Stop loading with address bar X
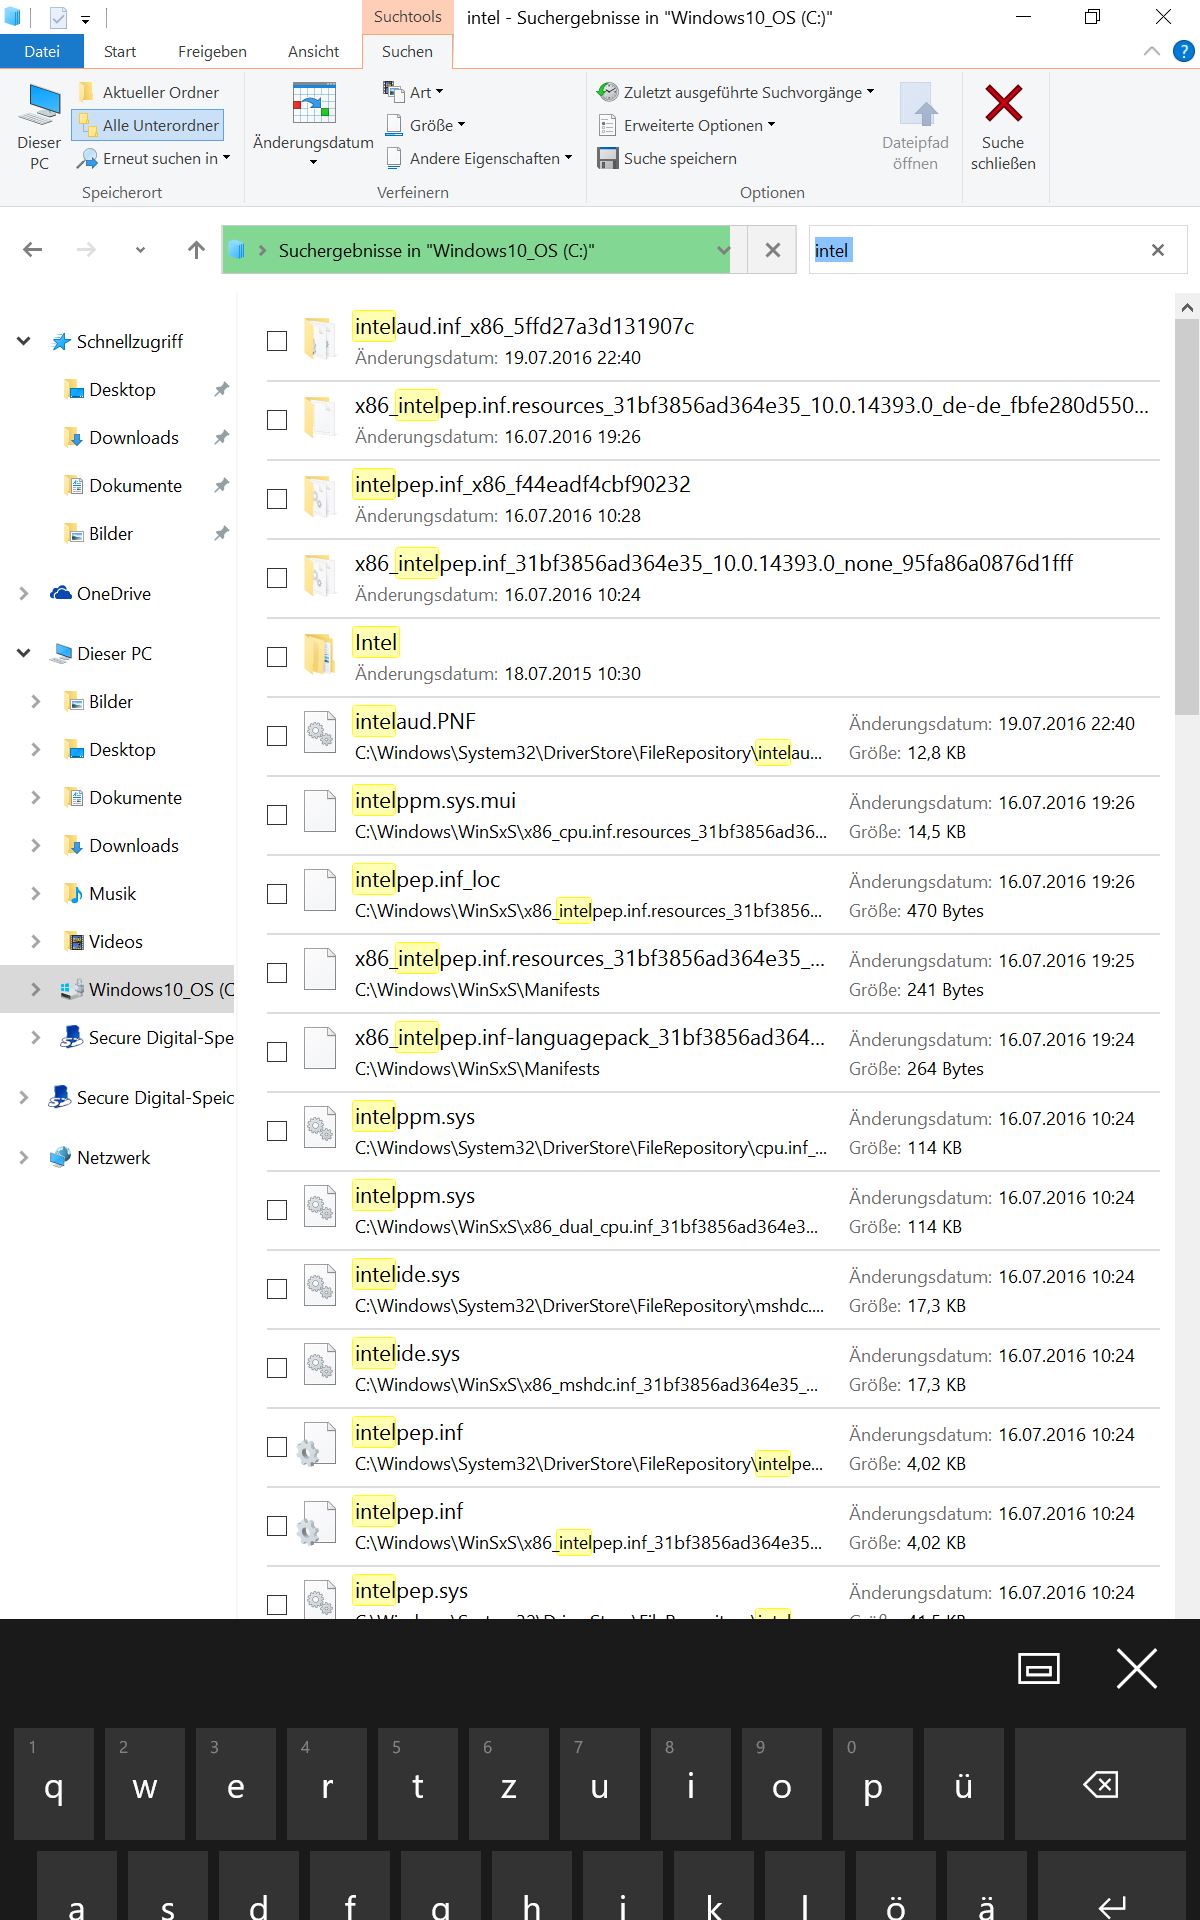 [x=772, y=250]
